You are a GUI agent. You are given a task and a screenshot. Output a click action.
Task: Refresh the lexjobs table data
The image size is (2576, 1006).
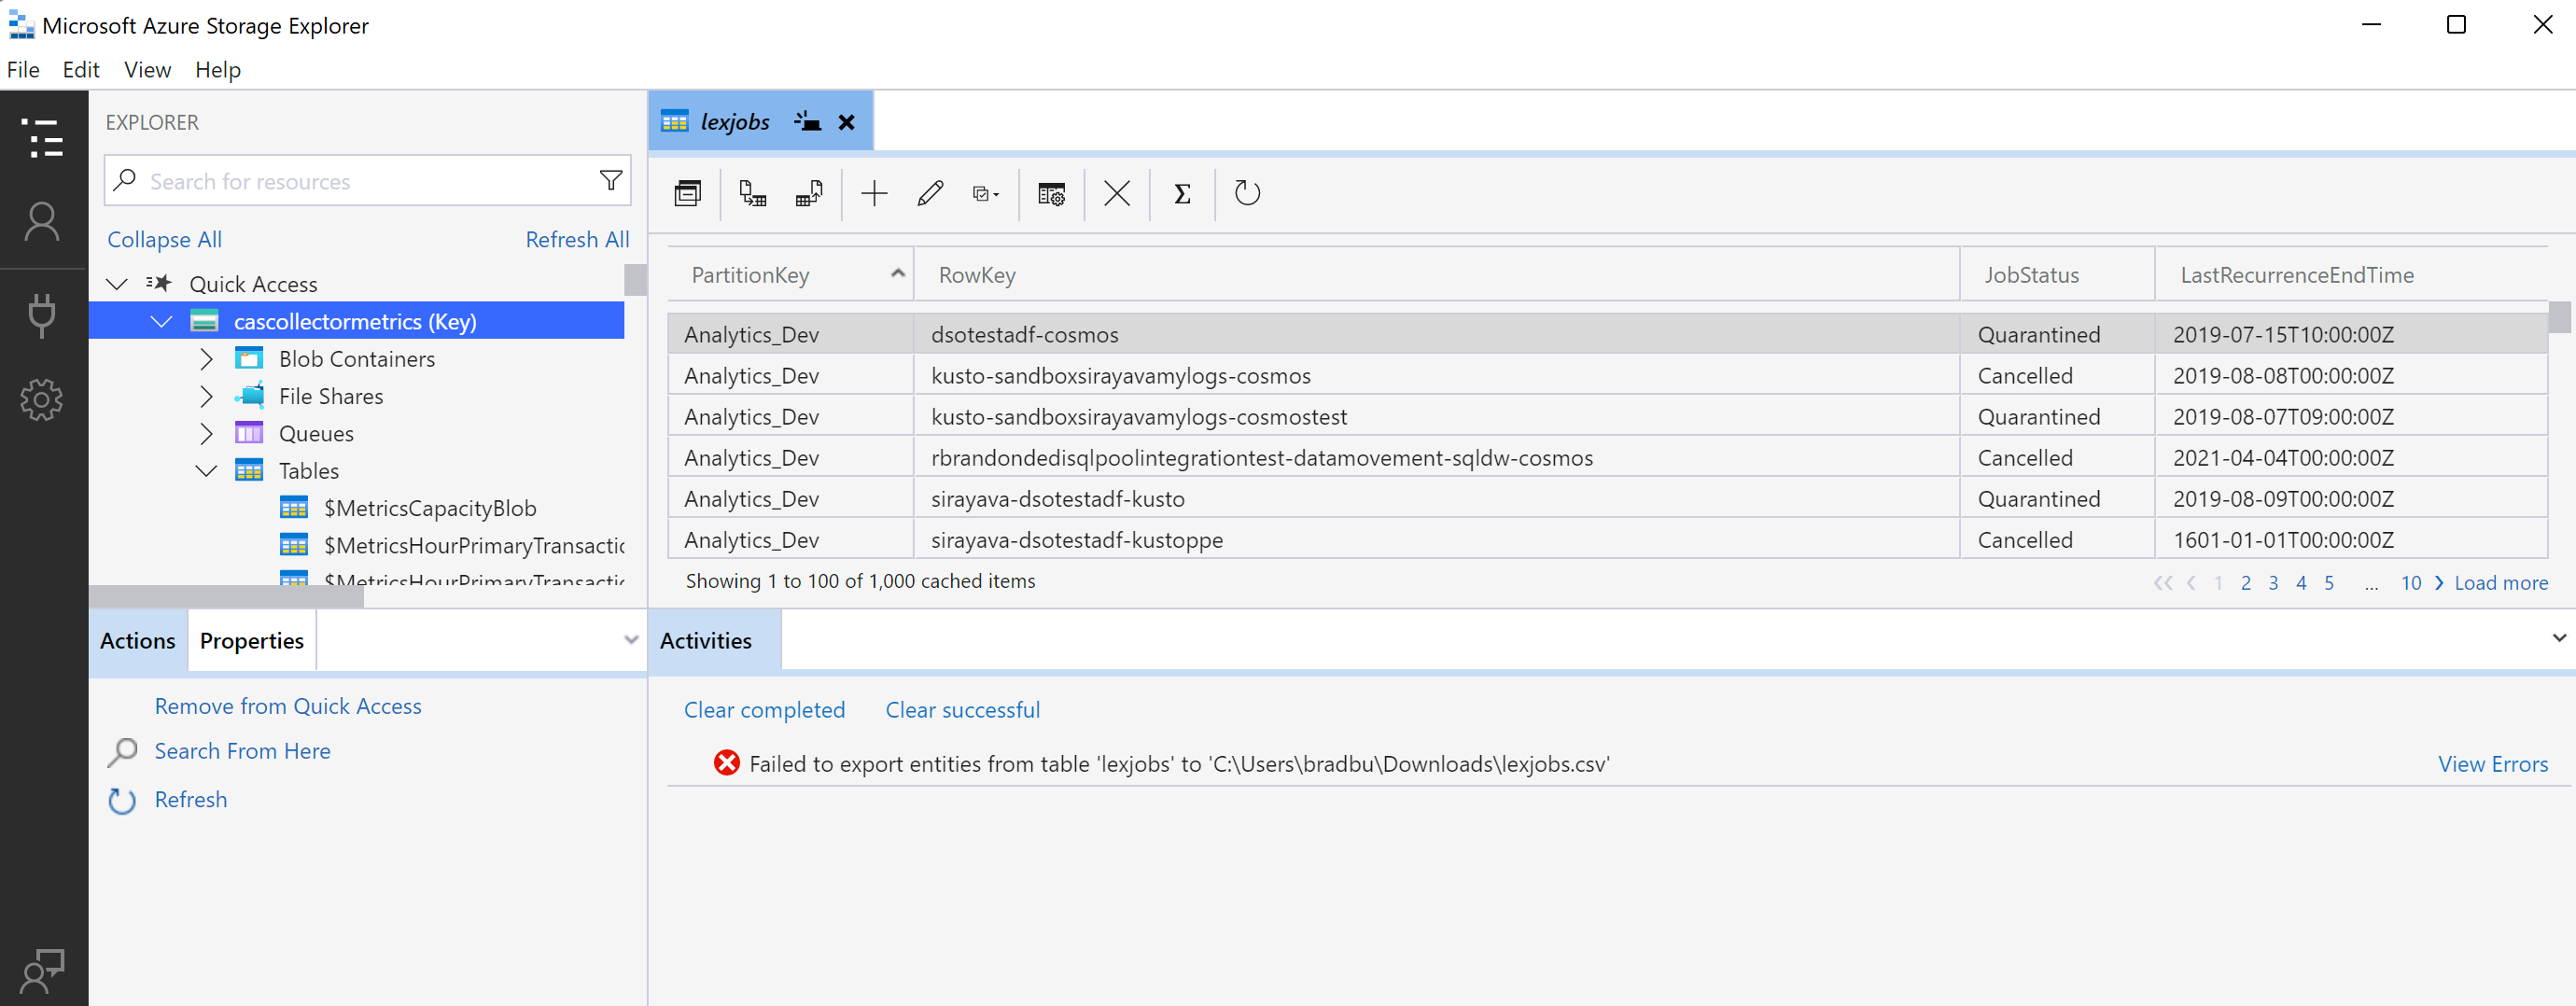[x=1246, y=193]
